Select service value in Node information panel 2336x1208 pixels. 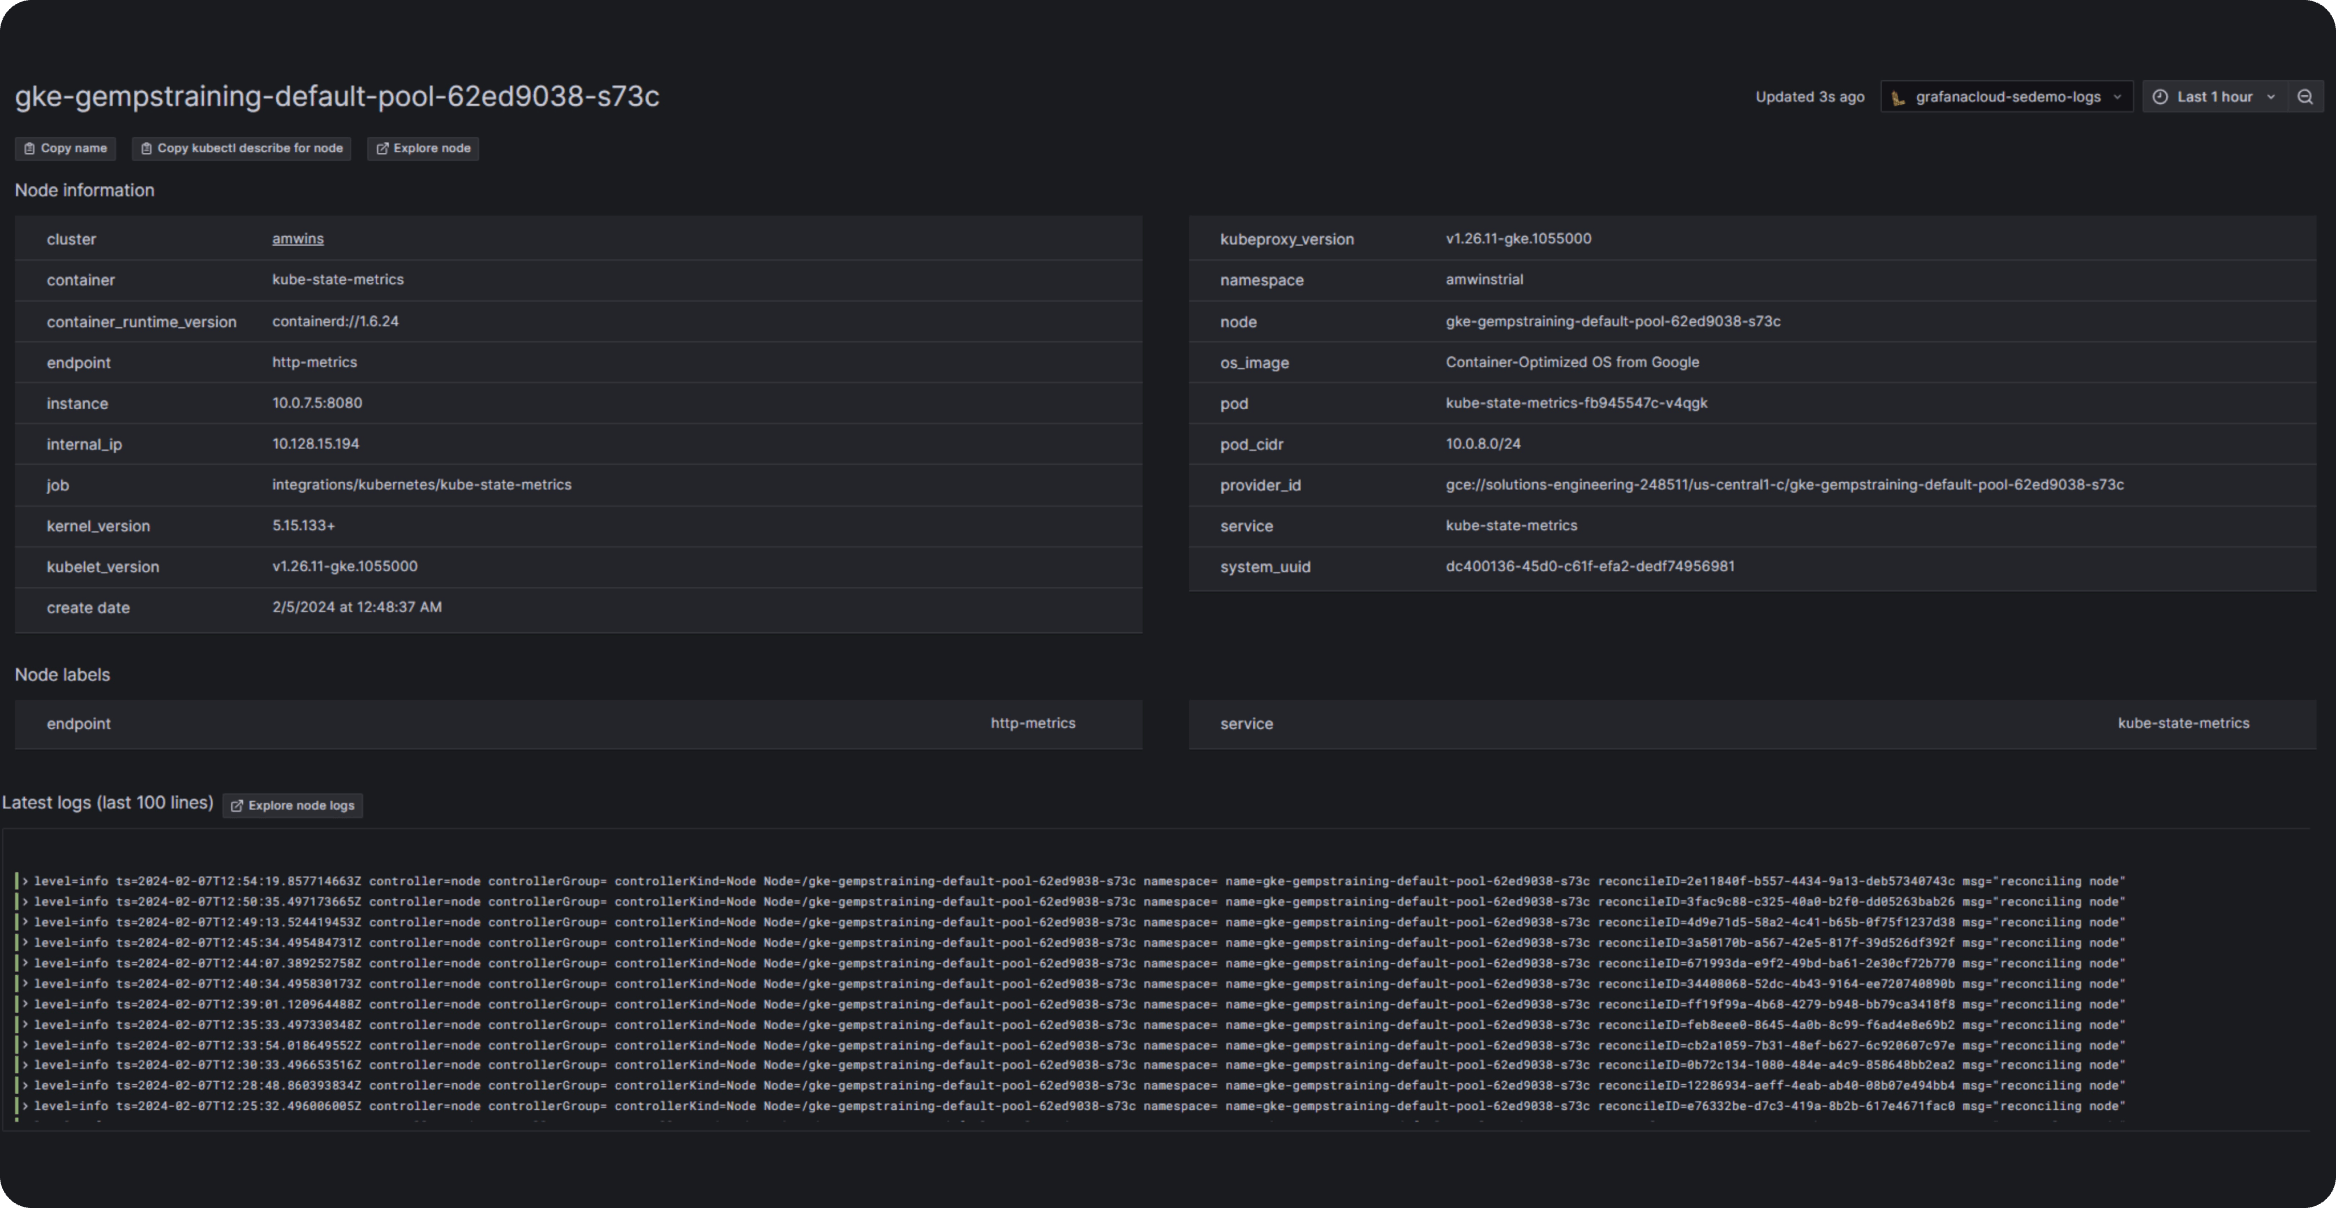pos(1511,526)
